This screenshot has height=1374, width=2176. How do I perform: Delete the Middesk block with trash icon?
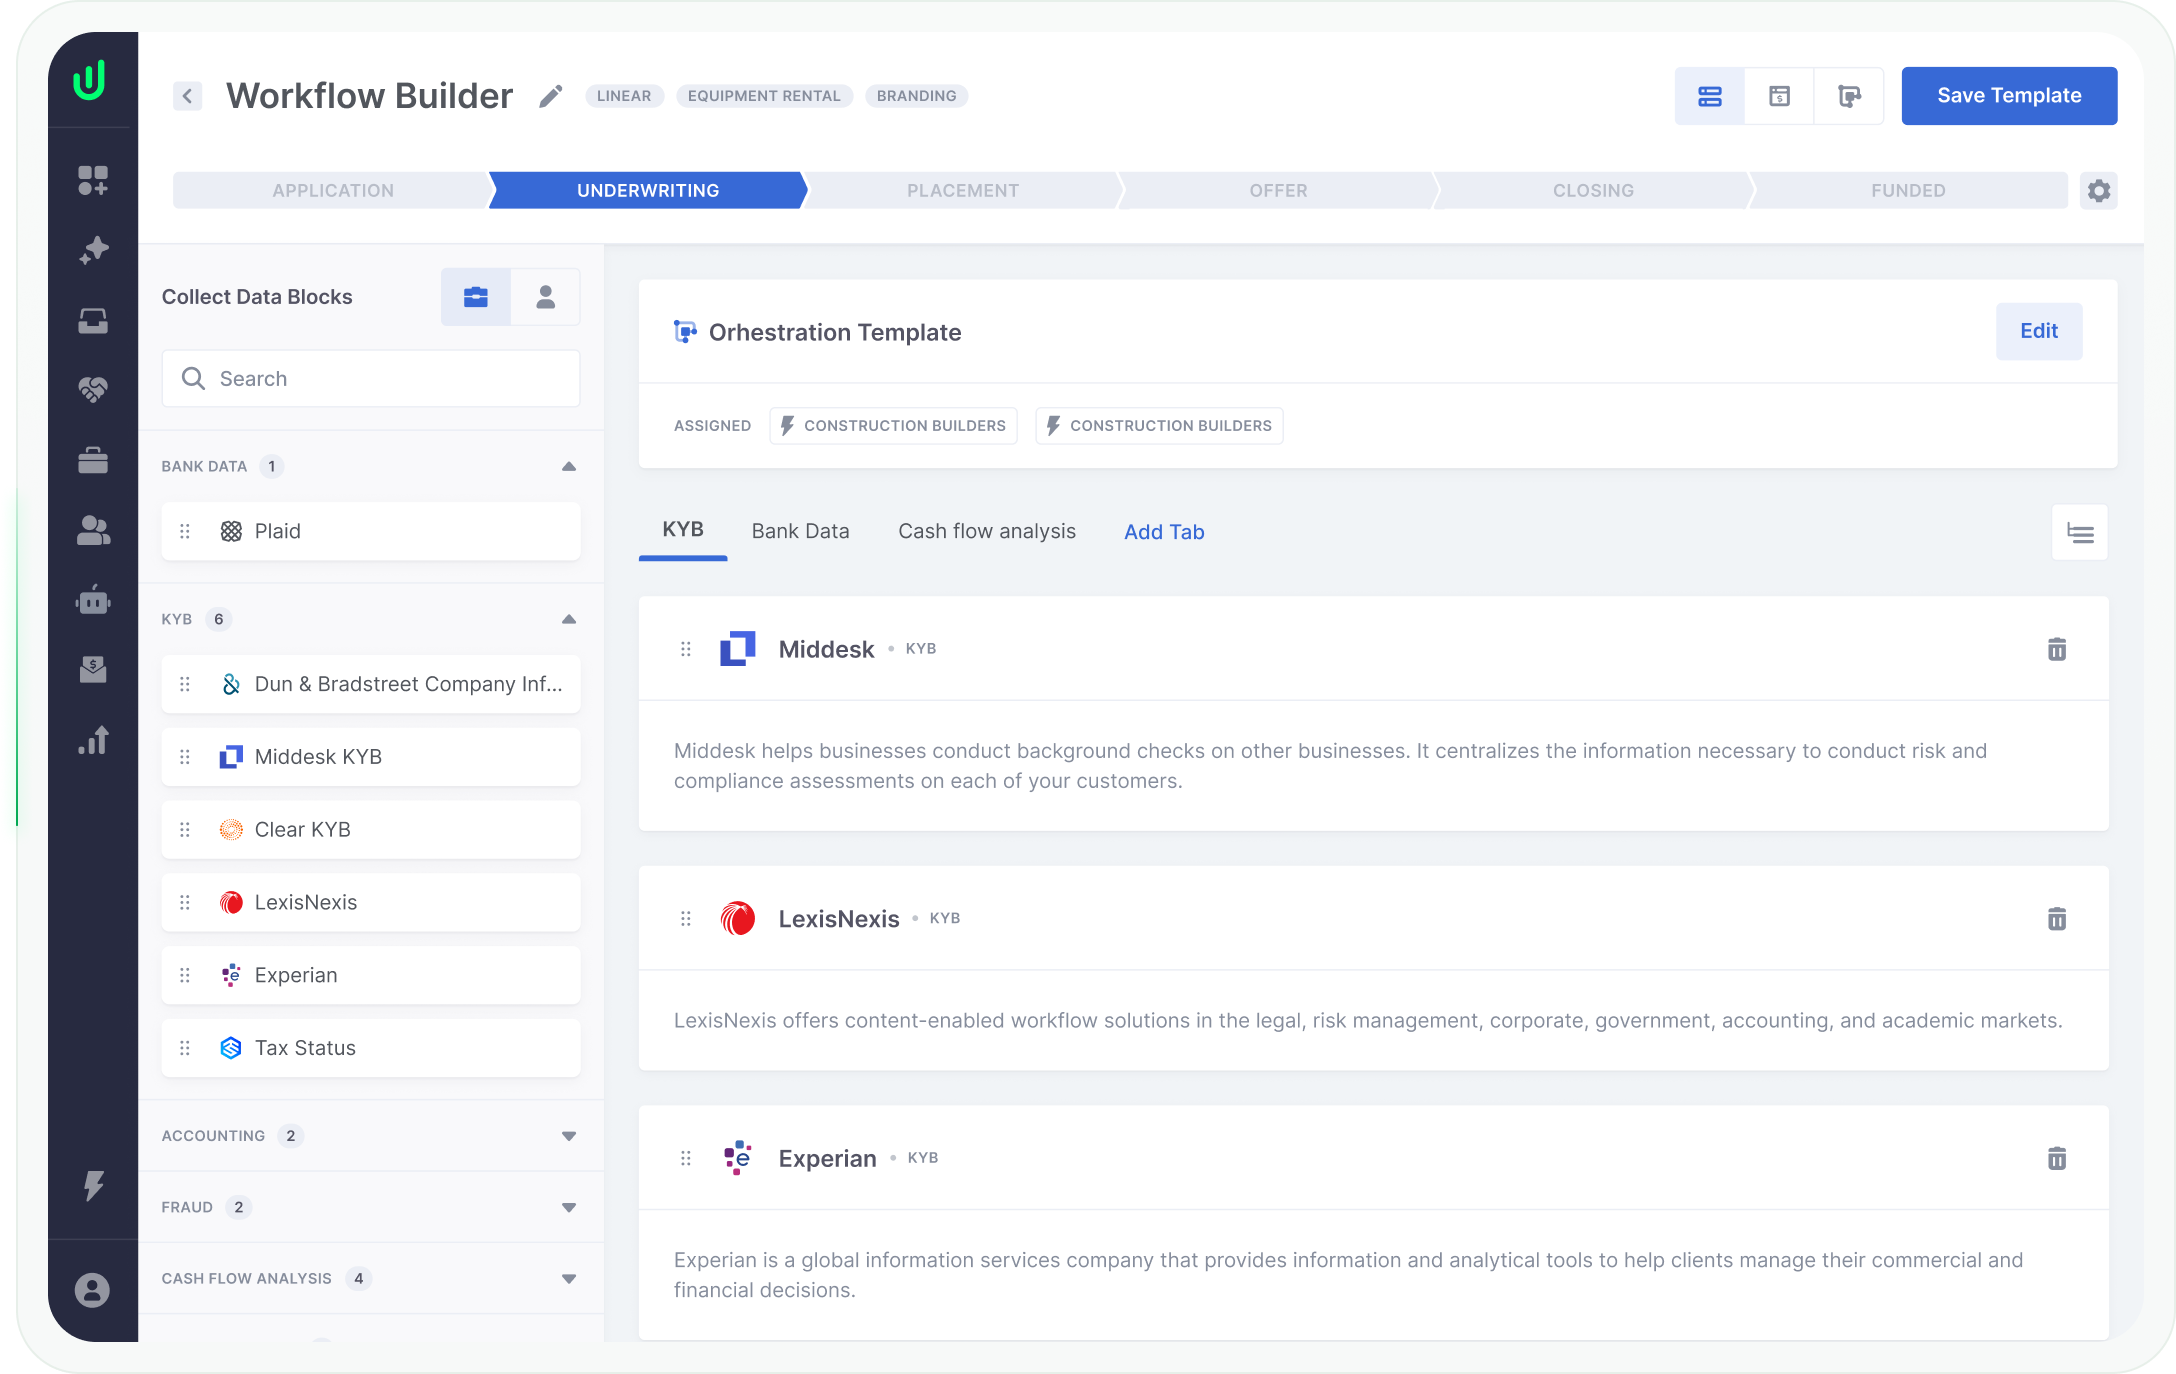coord(2056,650)
